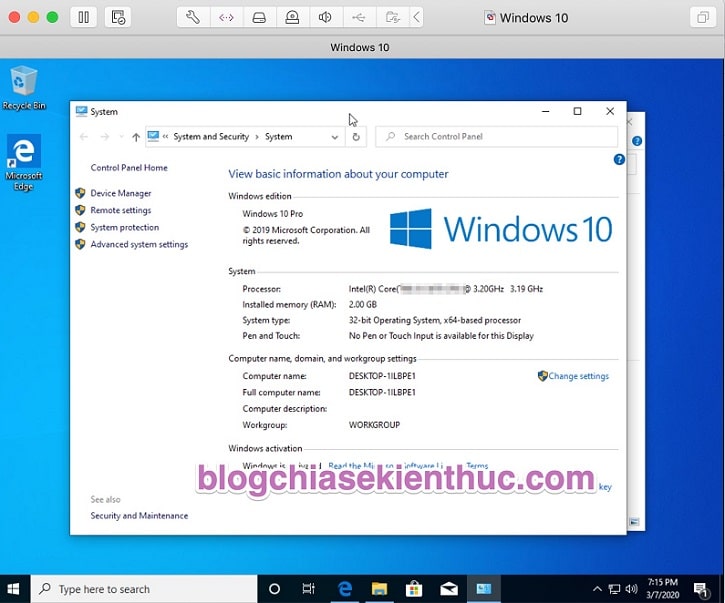Open Security and Maintenance link
Viewport: 725px width, 603px height.
point(139,516)
